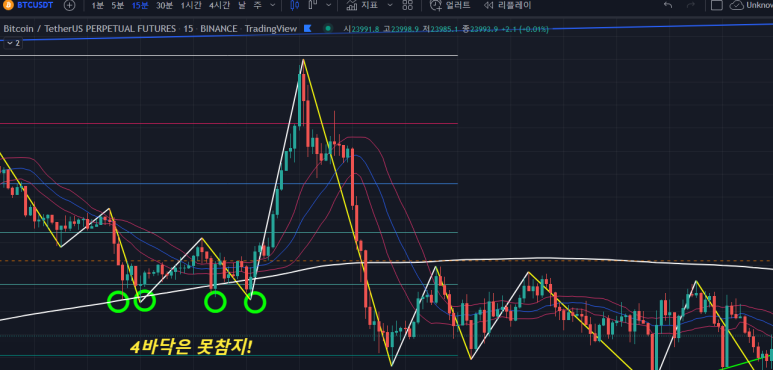This screenshot has height=370, width=773.
Task: Select the 15분 timeframe
Action: (x=140, y=5)
